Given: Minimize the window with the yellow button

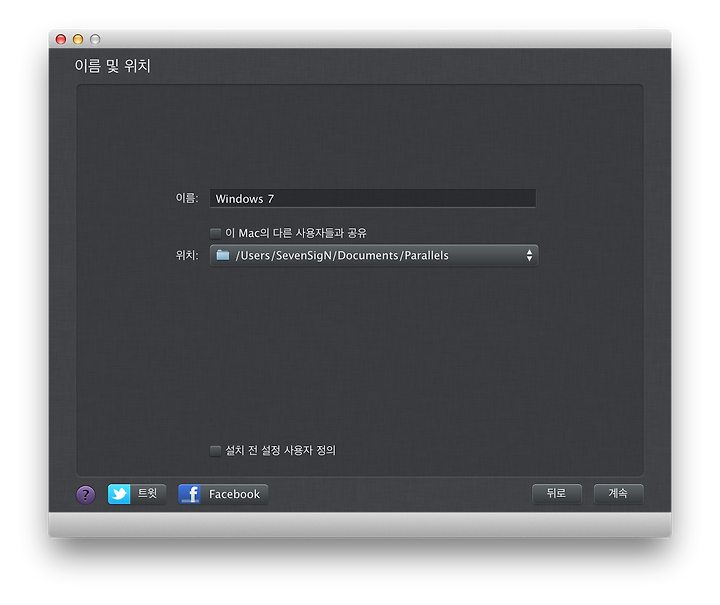Looking at the screenshot, I should click(x=78, y=39).
